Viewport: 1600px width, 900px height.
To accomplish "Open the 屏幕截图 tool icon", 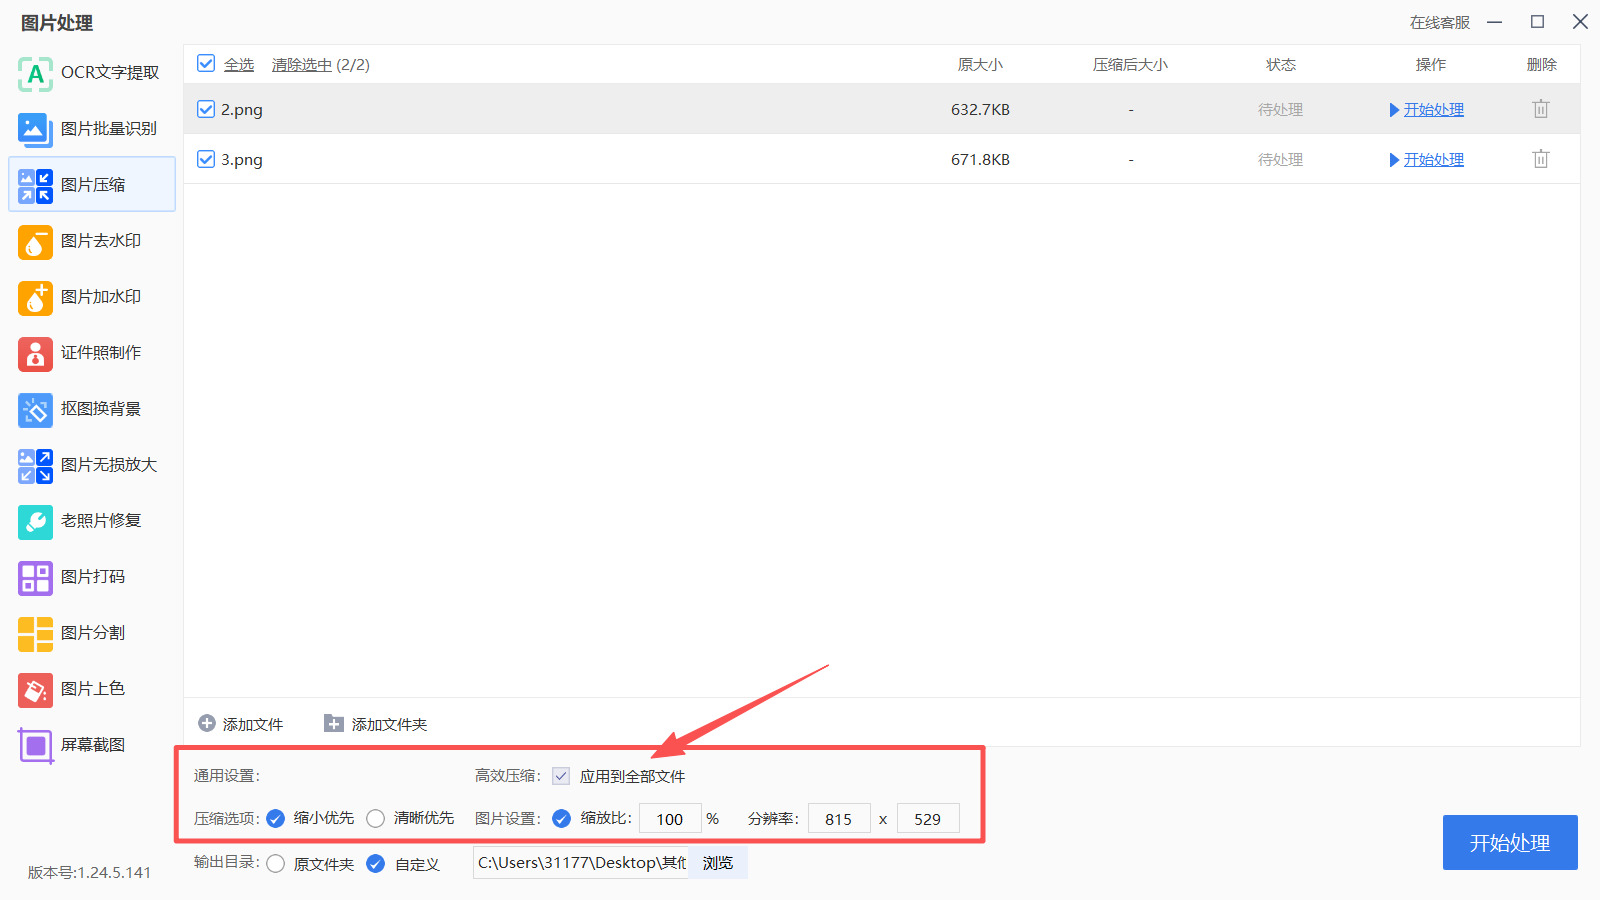I will point(35,745).
